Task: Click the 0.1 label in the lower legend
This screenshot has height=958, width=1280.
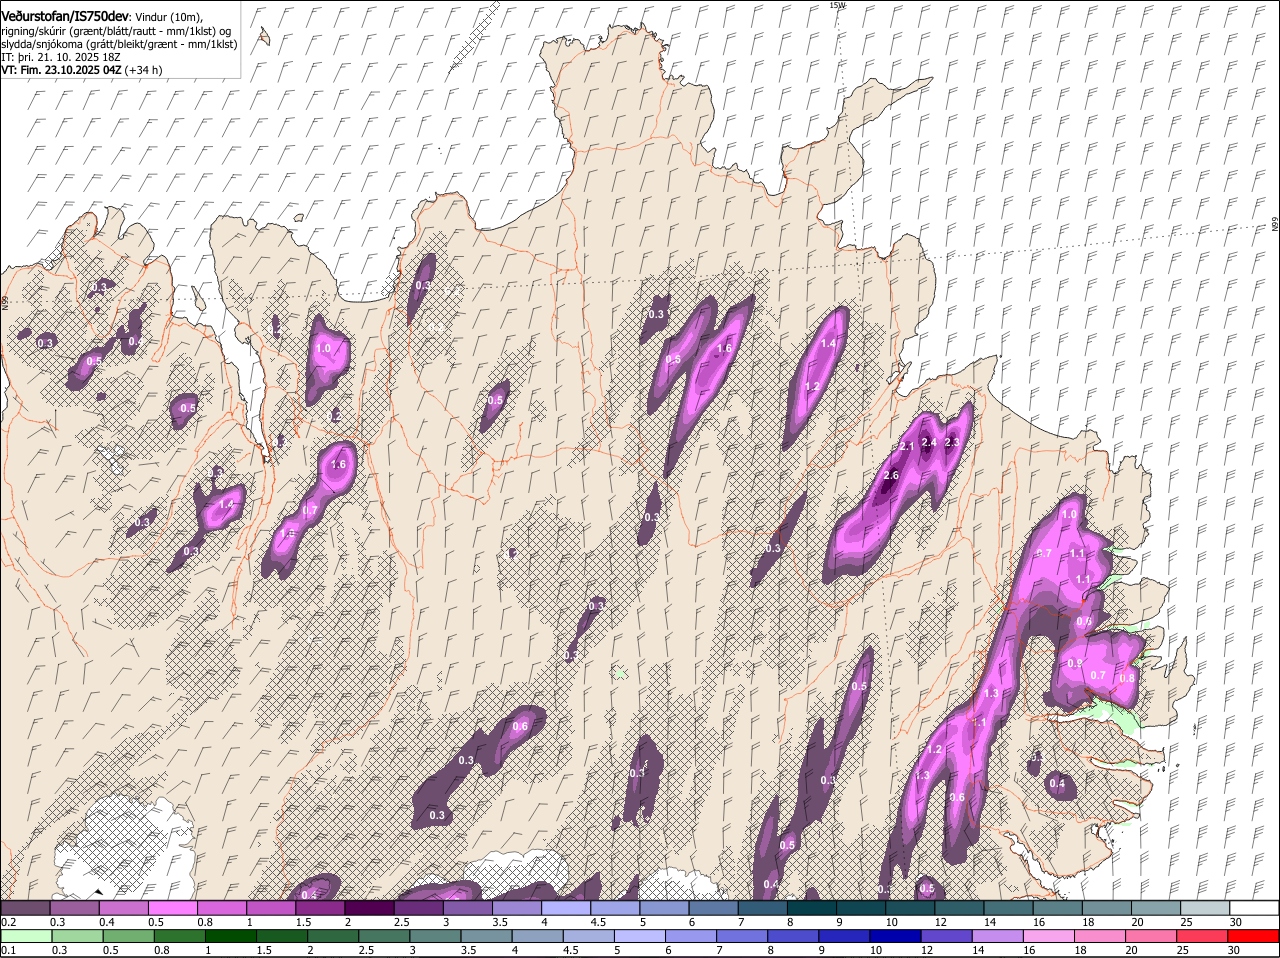Action: point(8,950)
